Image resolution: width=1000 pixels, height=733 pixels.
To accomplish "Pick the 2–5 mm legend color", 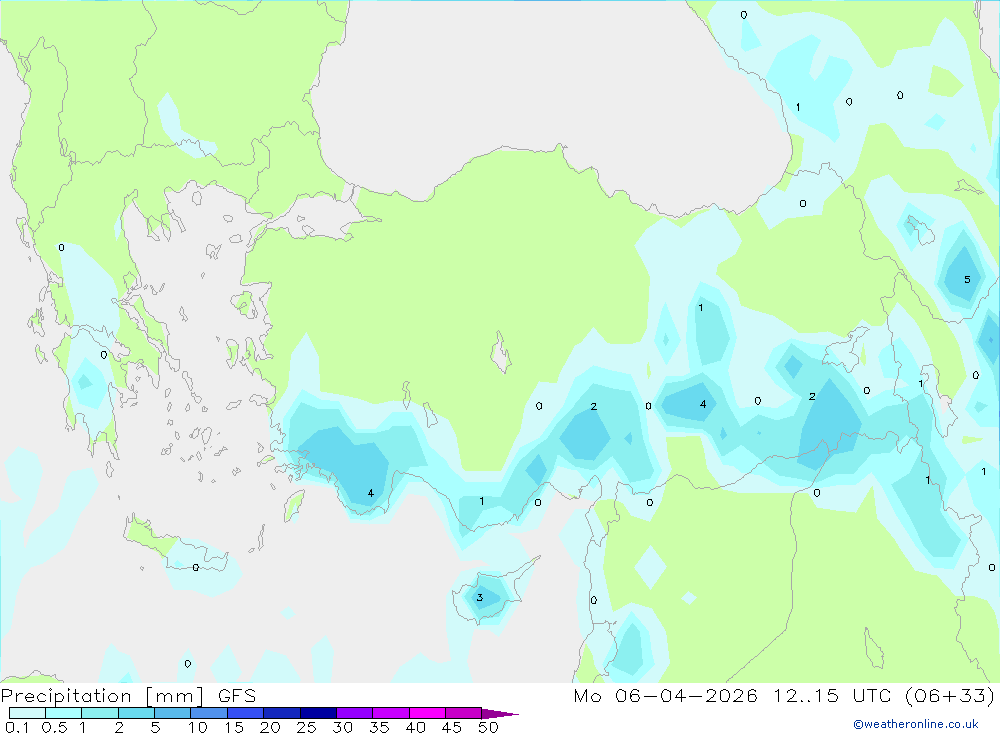I will [136, 713].
